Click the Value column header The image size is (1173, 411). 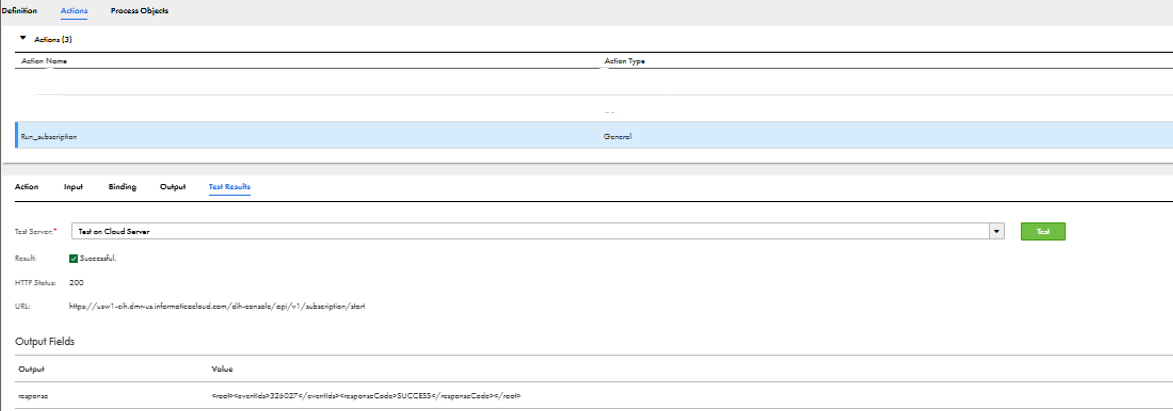pyautogui.click(x=222, y=369)
